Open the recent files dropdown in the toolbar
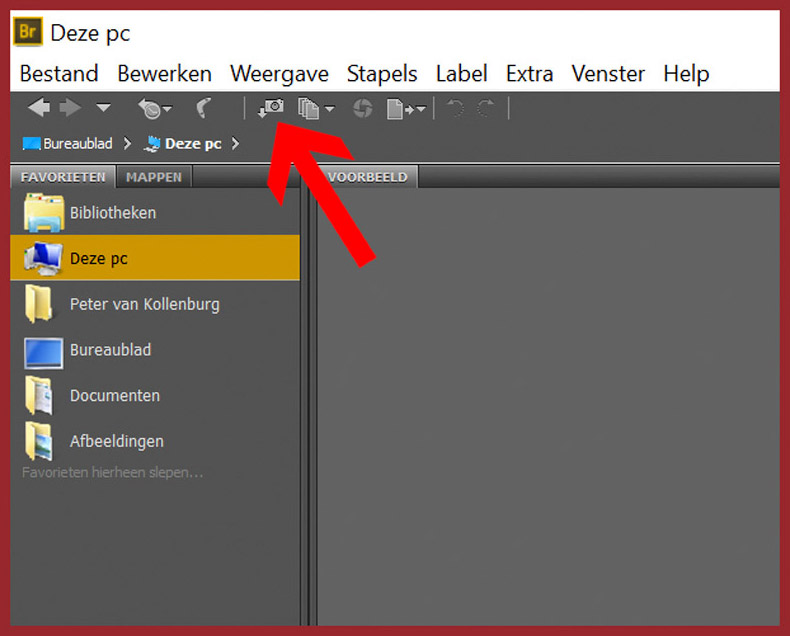The width and height of the screenshot is (790, 636). pyautogui.click(x=155, y=108)
